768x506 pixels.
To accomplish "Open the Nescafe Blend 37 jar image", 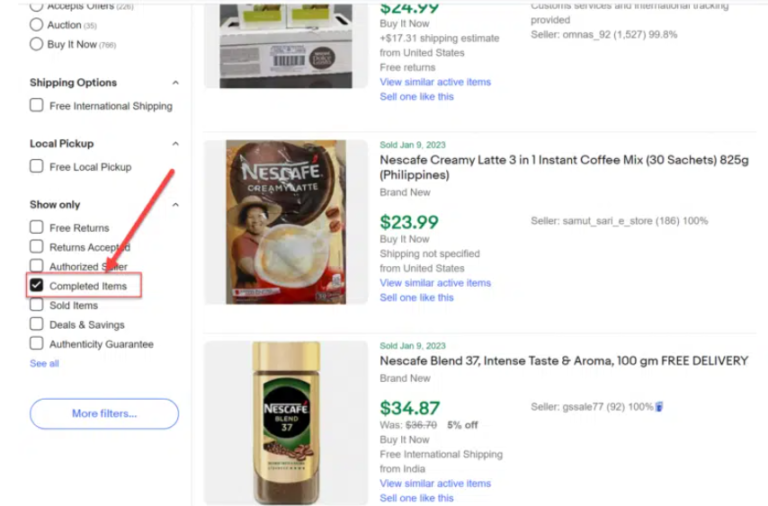I will [x=285, y=422].
